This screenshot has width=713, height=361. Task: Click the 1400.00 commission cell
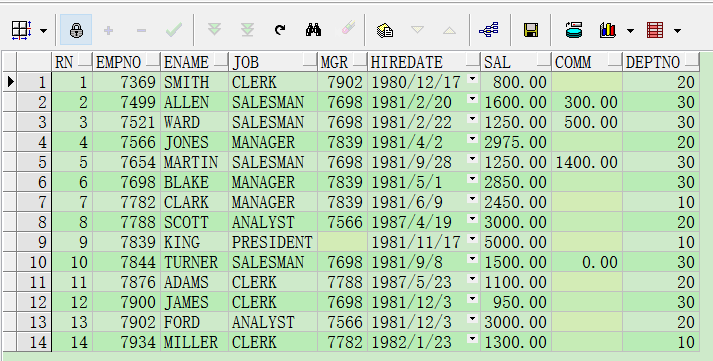coord(587,162)
